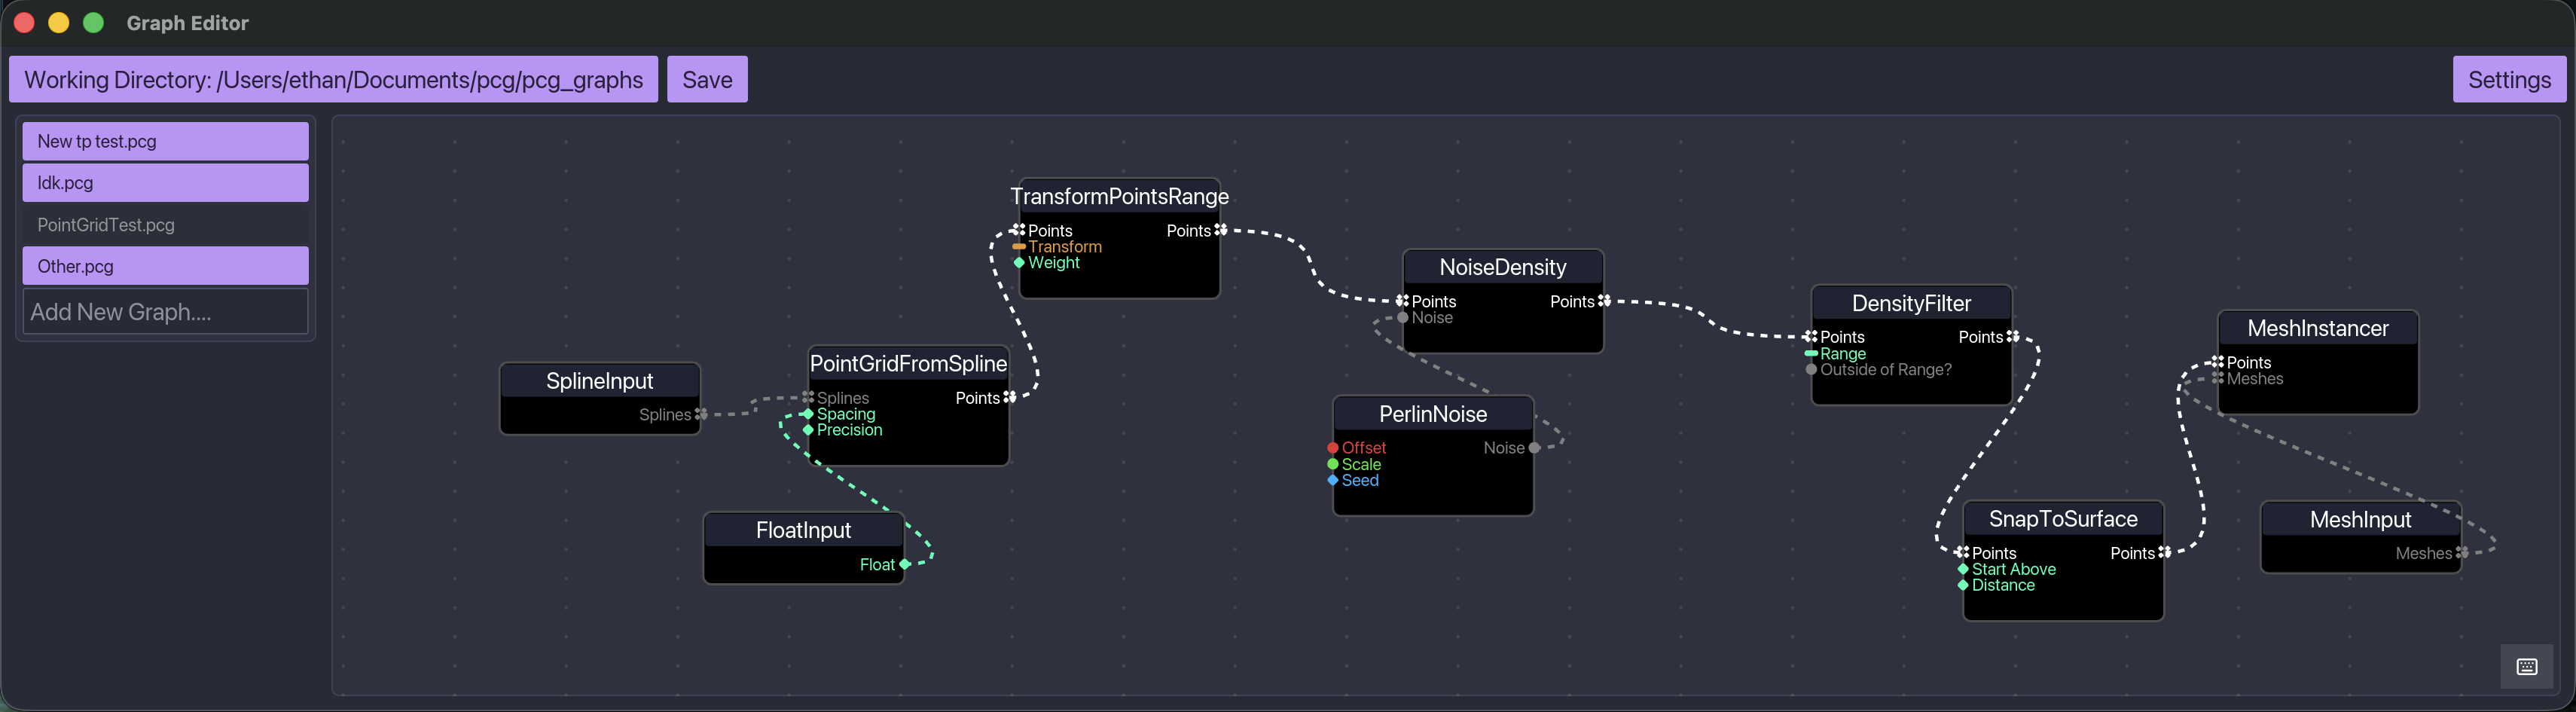Image resolution: width=2576 pixels, height=712 pixels.
Task: Click Points input port on NoiseDensity
Action: click(1403, 301)
